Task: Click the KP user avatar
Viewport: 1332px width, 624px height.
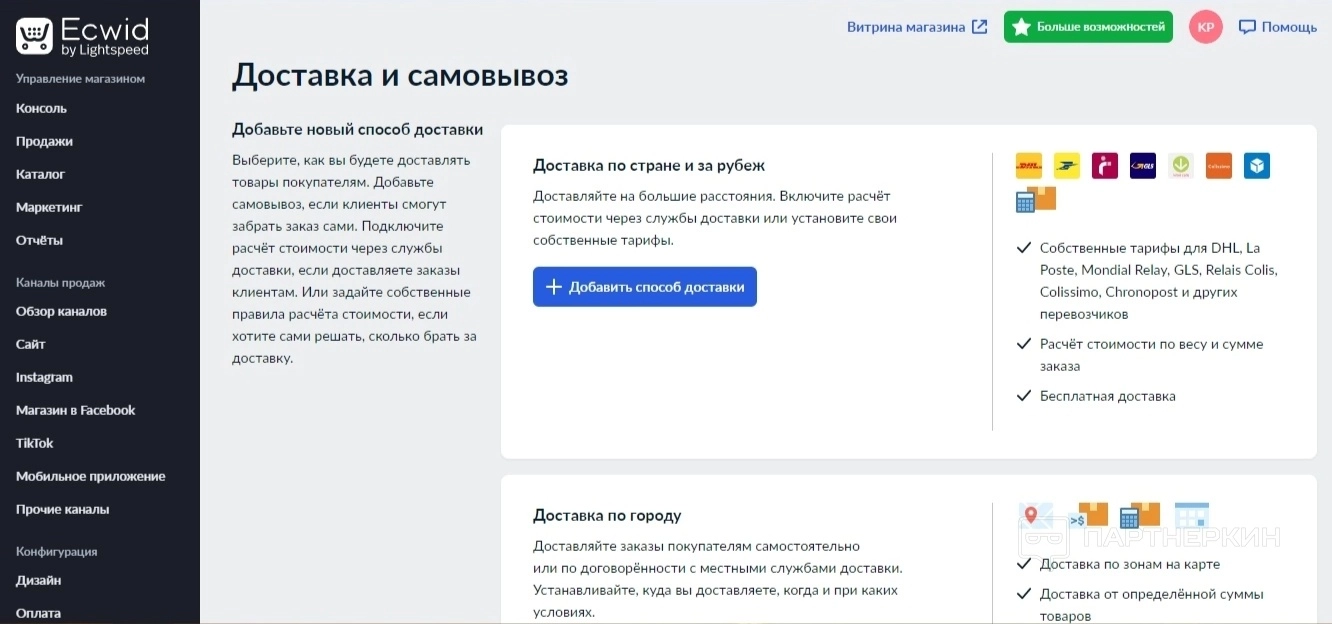Action: coord(1206,27)
